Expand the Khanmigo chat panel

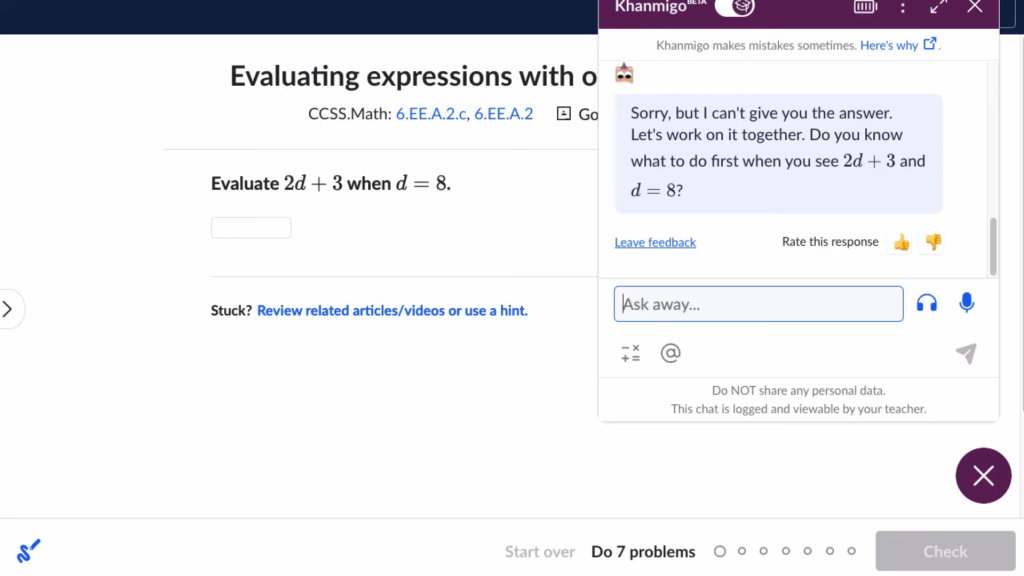click(938, 7)
